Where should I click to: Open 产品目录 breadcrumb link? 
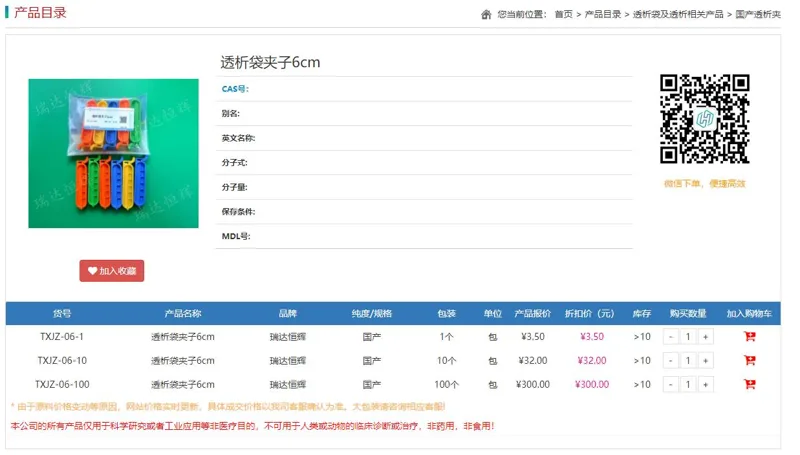pos(603,14)
